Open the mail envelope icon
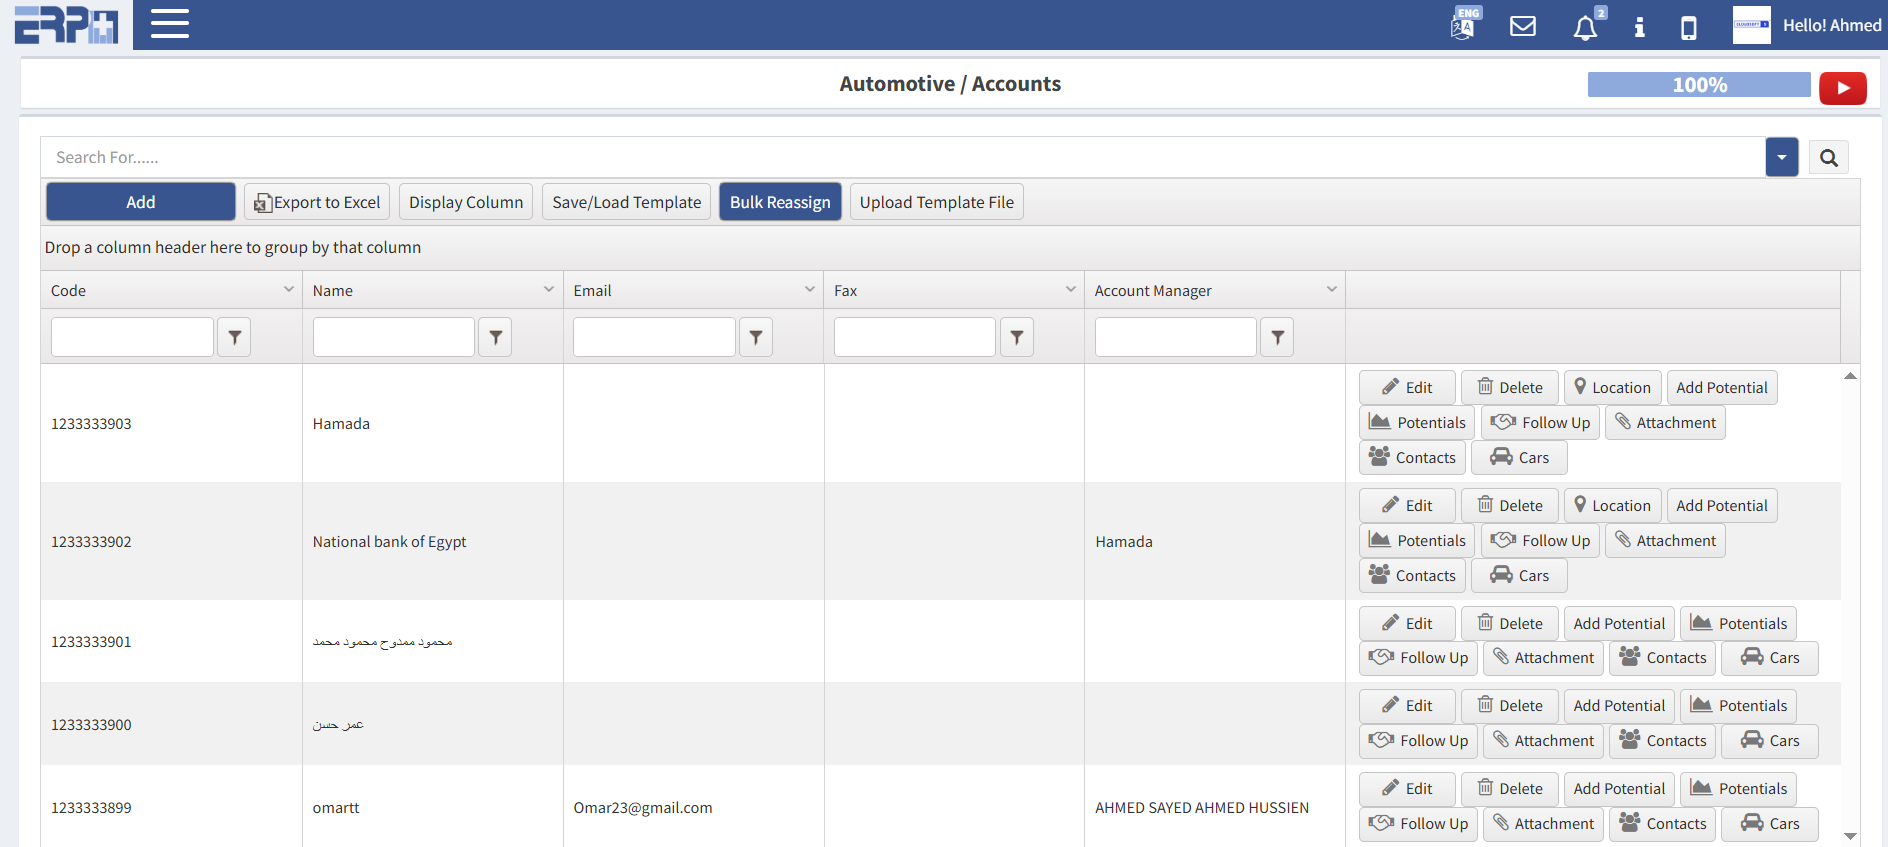Viewport: 1888px width, 847px height. click(1522, 26)
